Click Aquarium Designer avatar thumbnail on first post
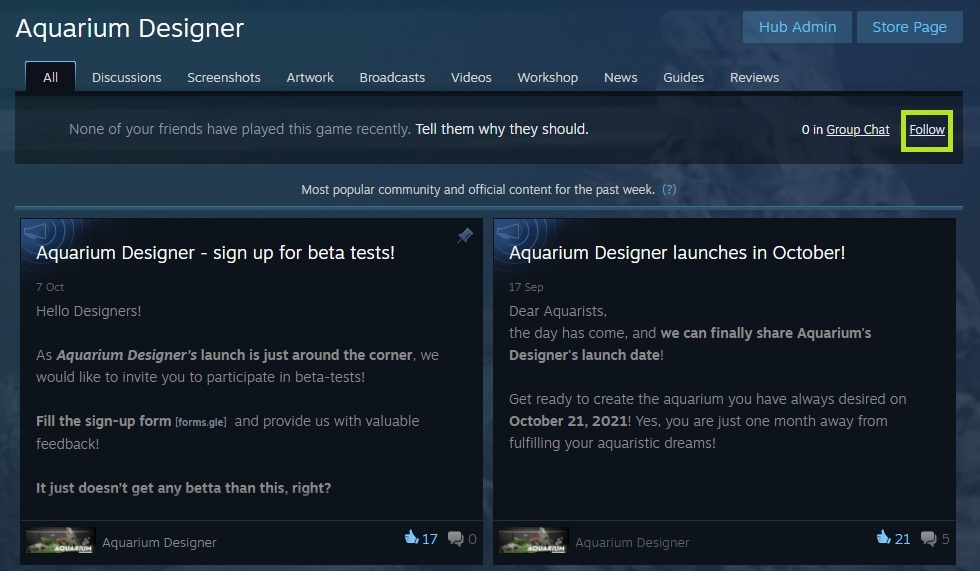 coord(60,540)
